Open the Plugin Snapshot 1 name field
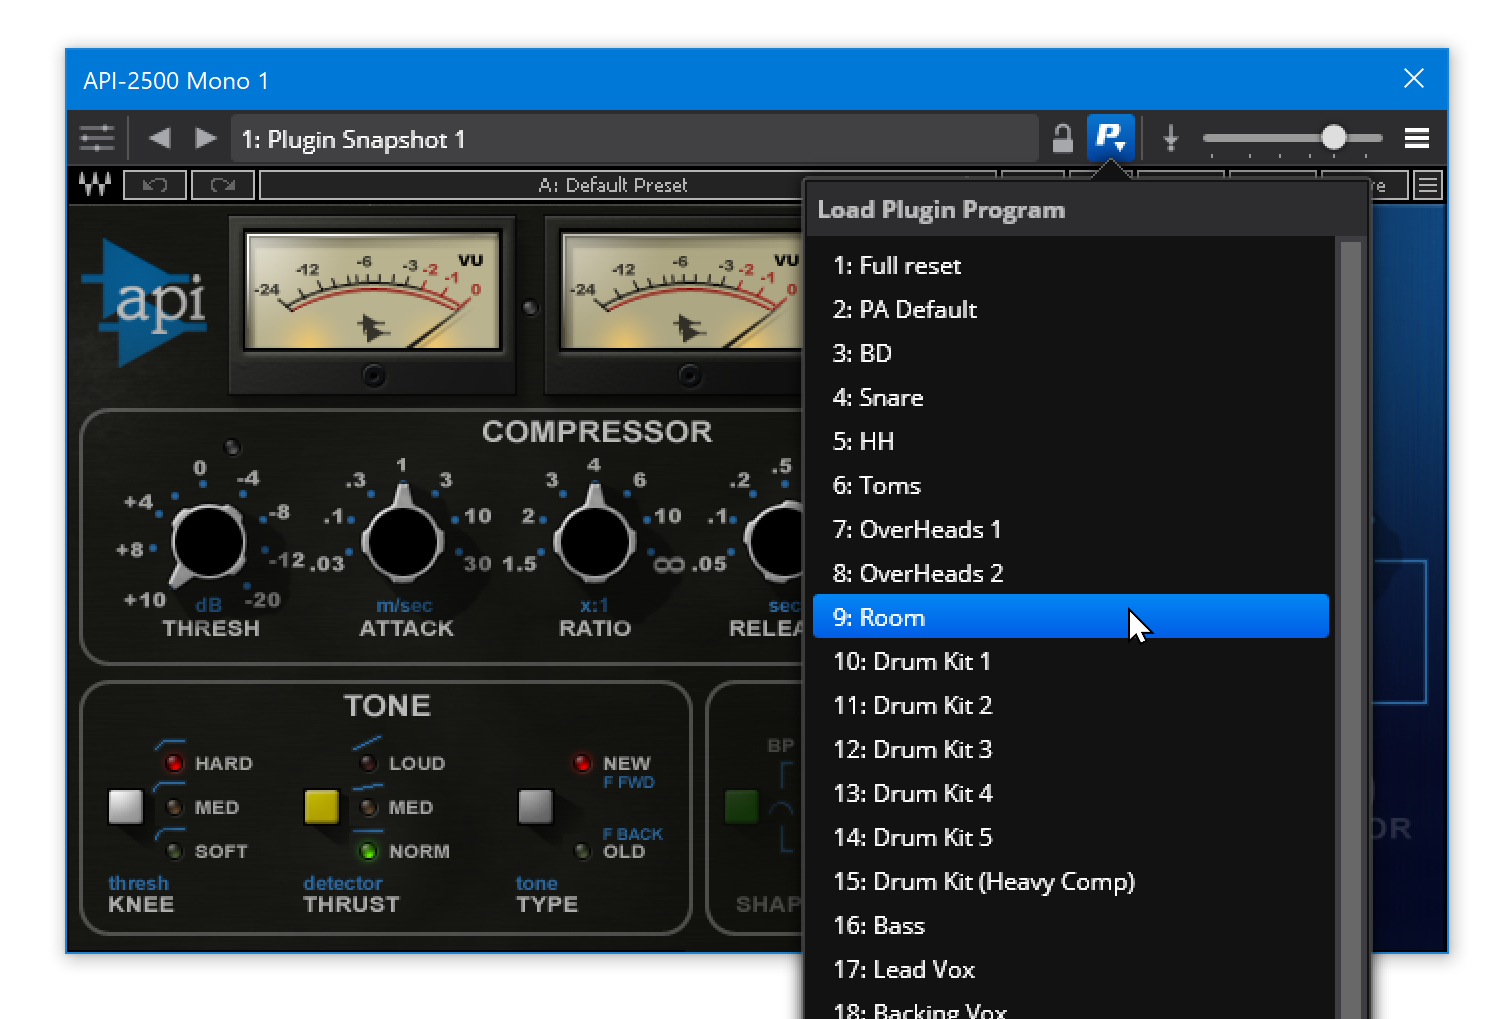1507x1019 pixels. click(635, 139)
